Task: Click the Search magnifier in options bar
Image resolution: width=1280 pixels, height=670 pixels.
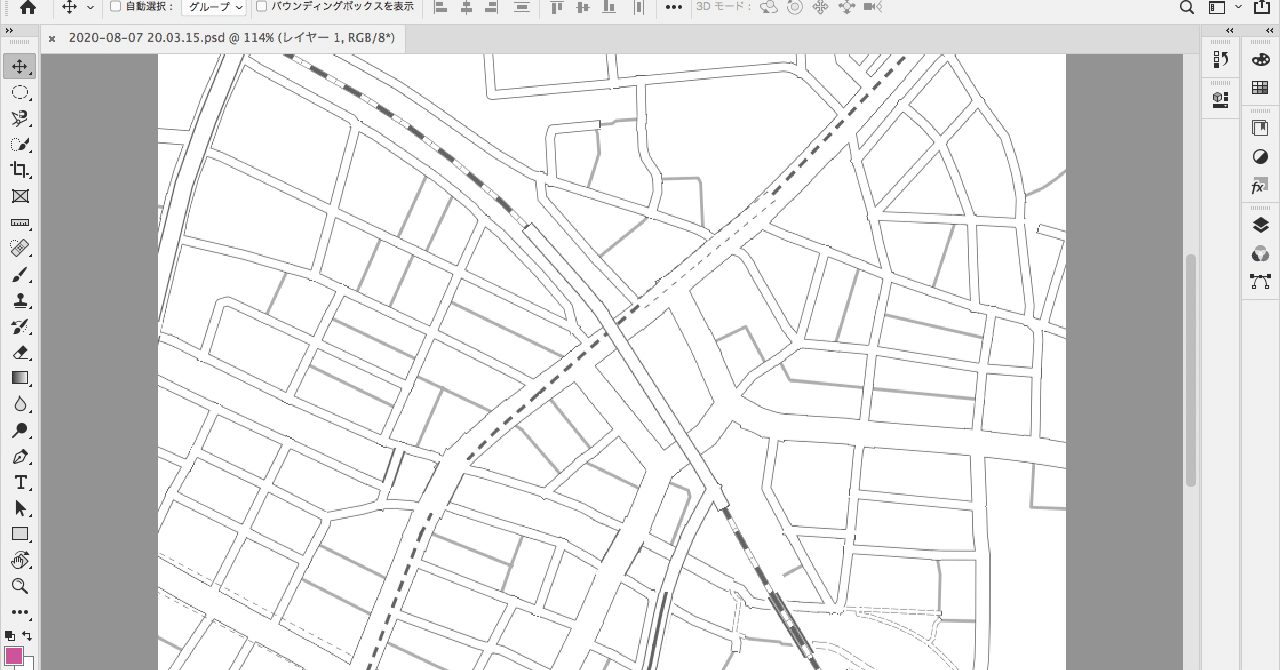Action: 1187,7
